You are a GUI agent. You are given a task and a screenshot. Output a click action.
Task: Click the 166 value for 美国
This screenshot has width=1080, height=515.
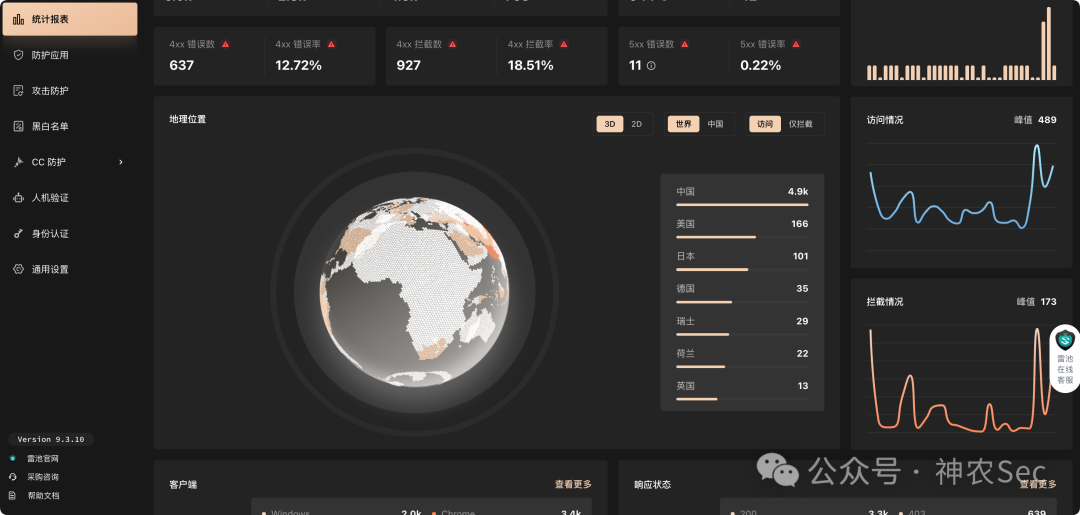click(x=800, y=224)
